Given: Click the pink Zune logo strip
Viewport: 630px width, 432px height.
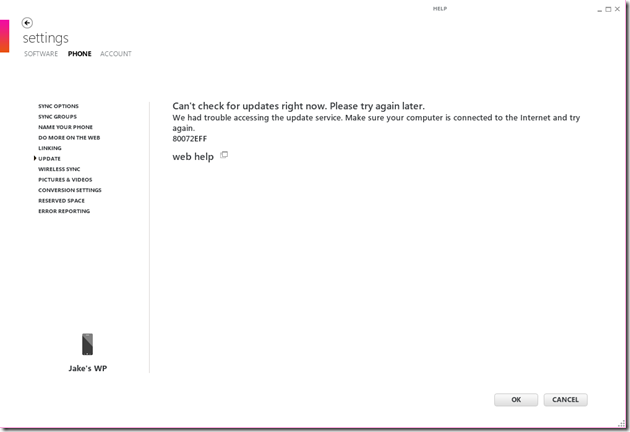Looking at the screenshot, I should click(4, 36).
